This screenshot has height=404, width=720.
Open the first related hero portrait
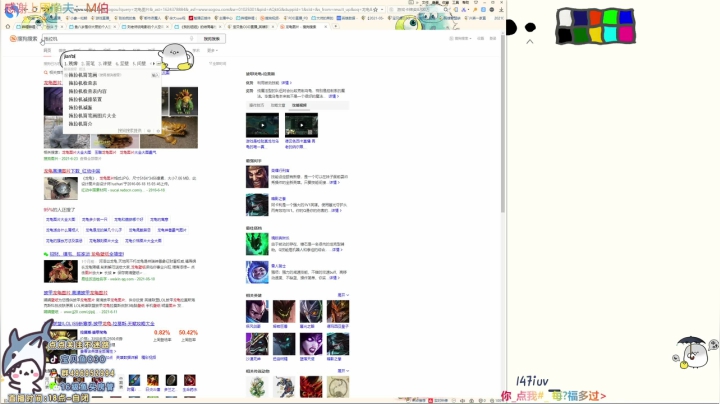tap(257, 311)
